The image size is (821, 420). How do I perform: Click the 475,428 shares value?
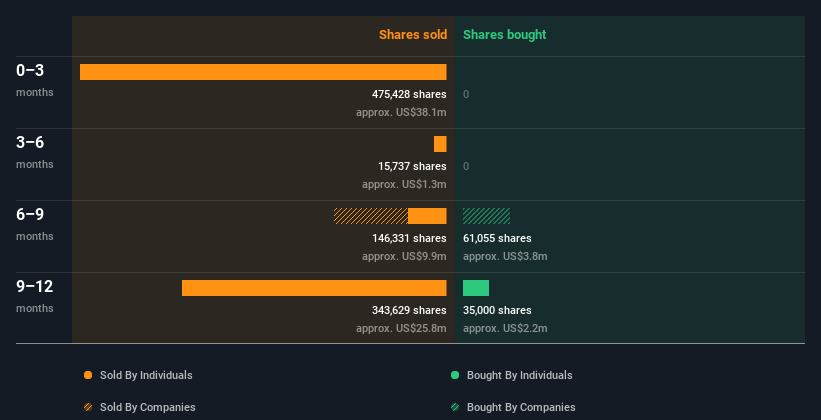click(x=409, y=94)
